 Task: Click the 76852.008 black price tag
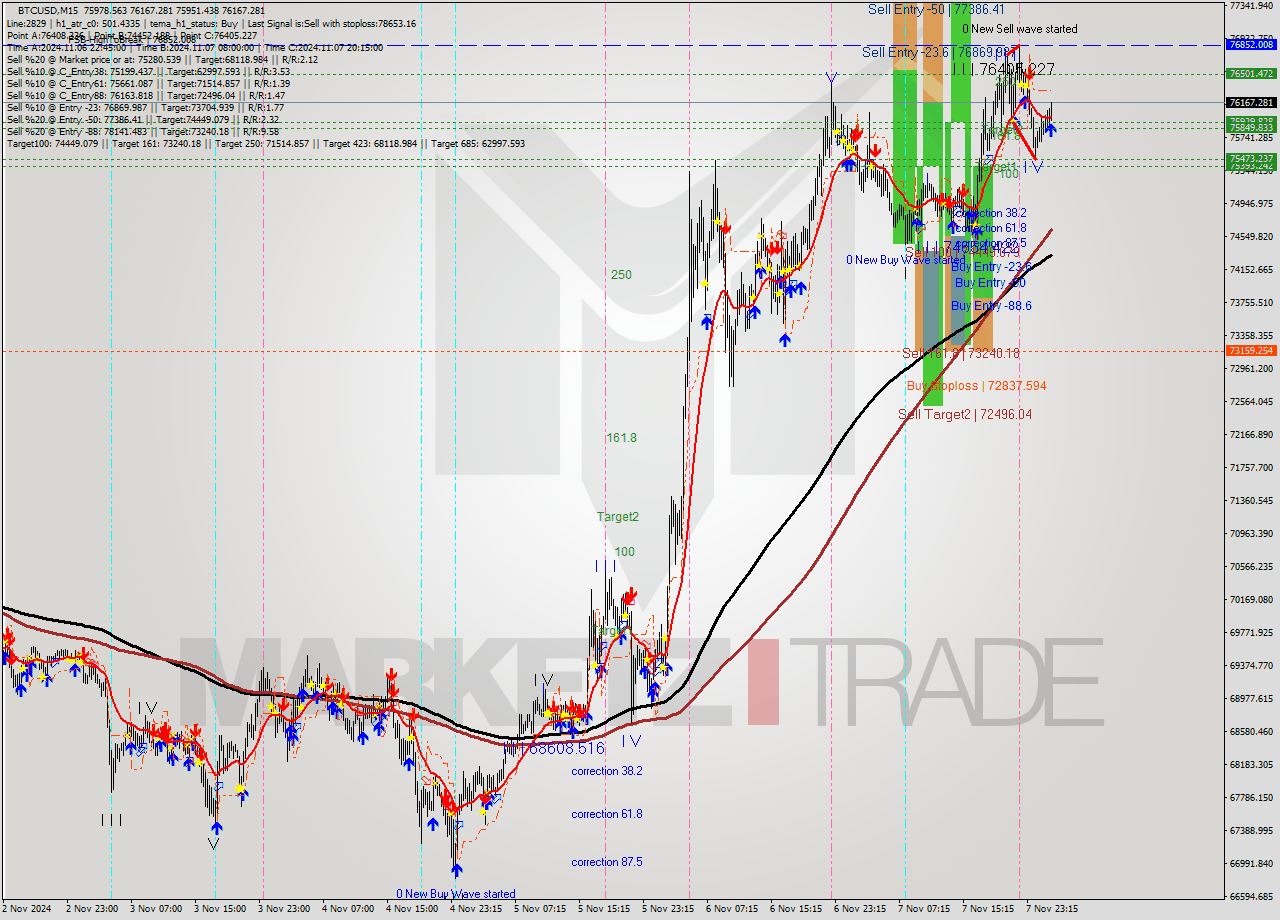[x=1252, y=45]
